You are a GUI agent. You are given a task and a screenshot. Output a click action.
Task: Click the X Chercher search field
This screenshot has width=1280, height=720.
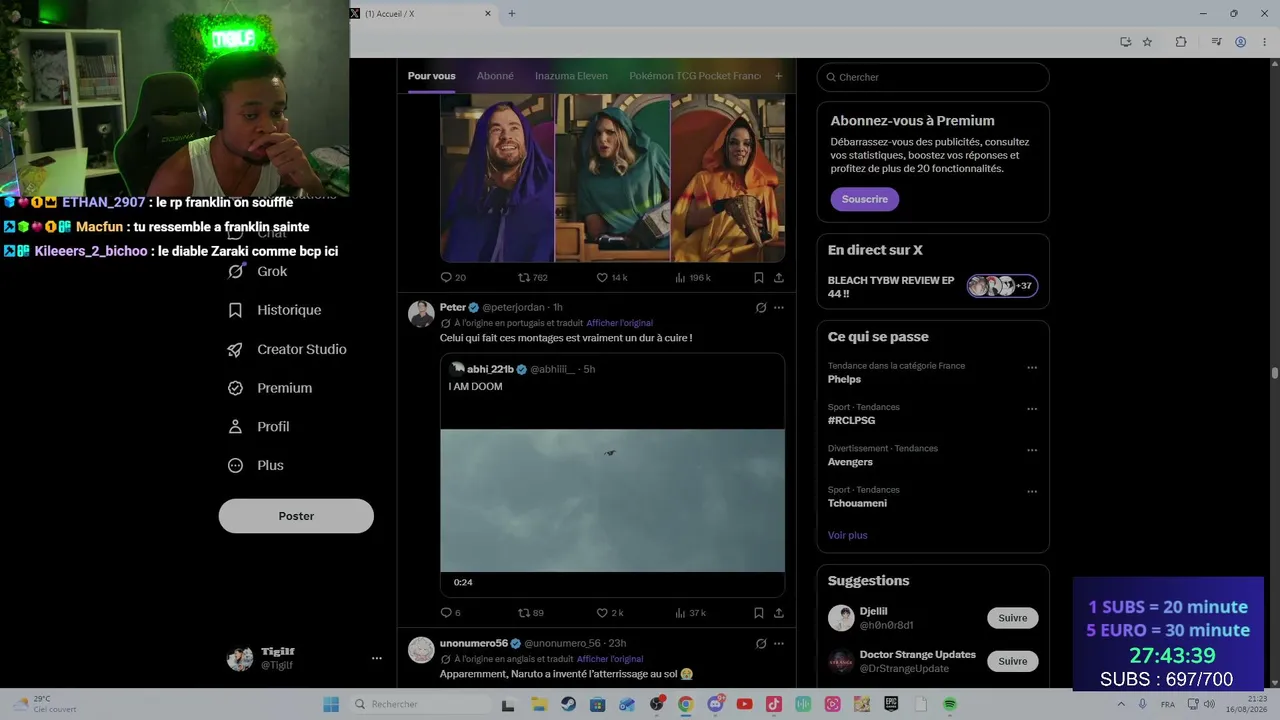click(x=933, y=77)
